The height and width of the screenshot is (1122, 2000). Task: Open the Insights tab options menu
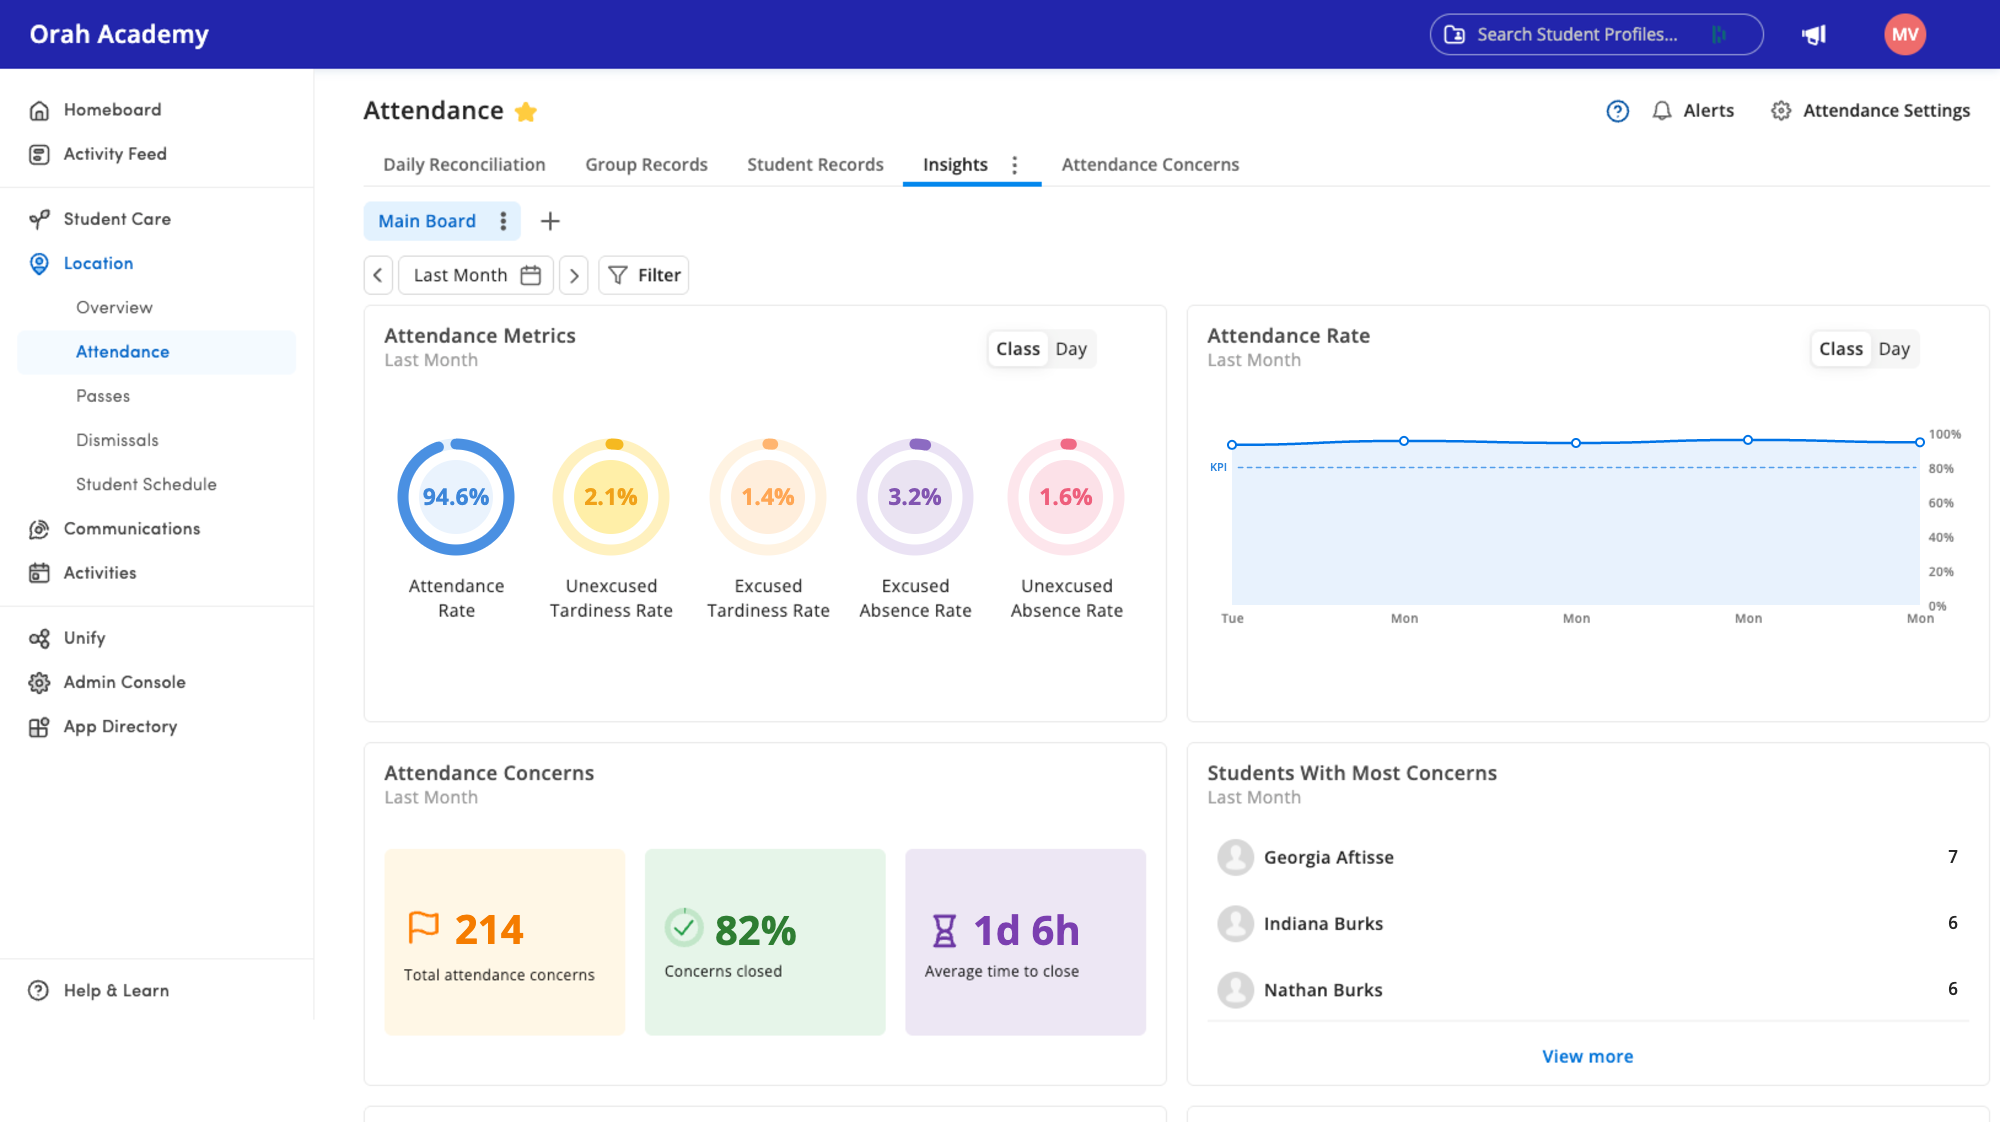[1014, 165]
